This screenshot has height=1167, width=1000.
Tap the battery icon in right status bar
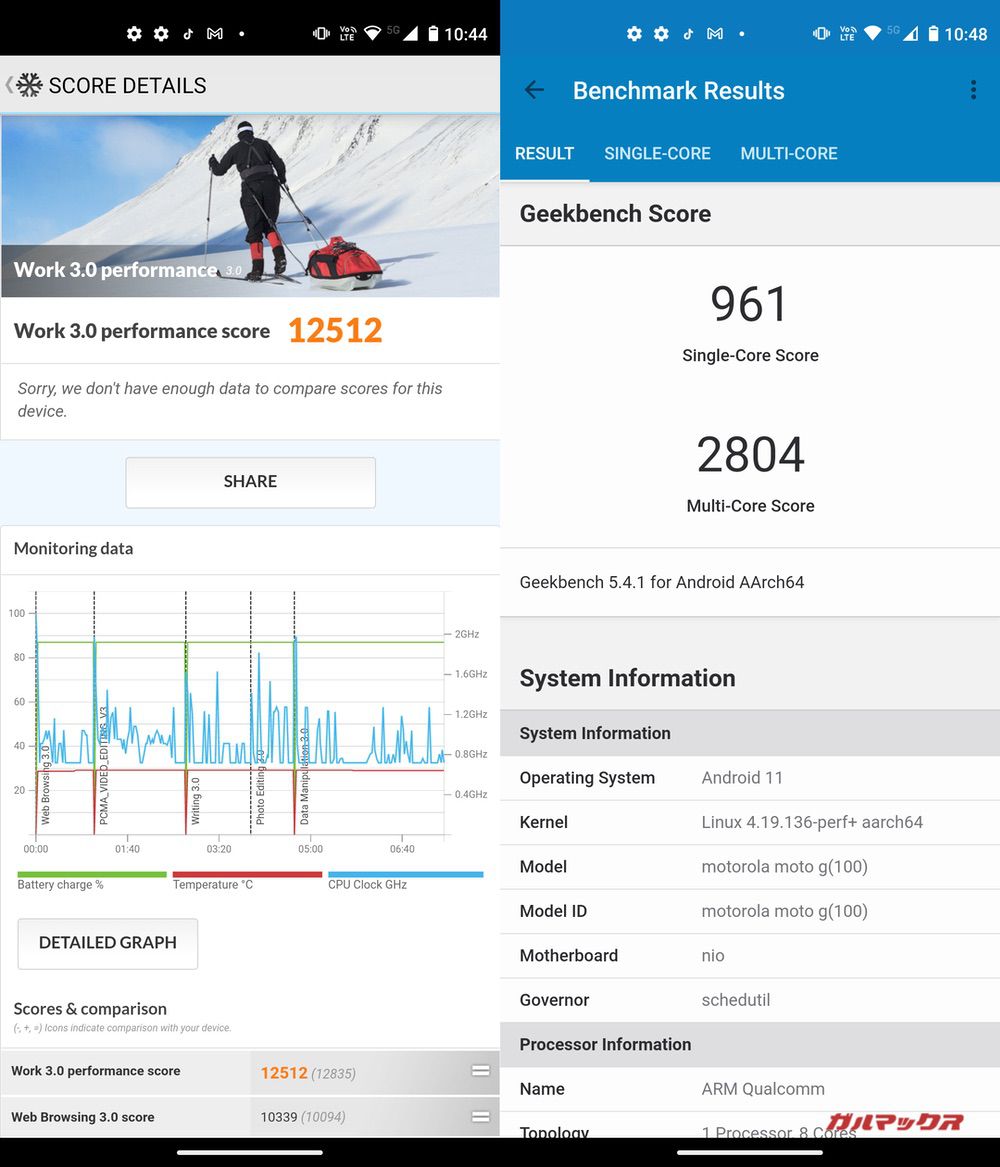pyautogui.click(x=933, y=34)
